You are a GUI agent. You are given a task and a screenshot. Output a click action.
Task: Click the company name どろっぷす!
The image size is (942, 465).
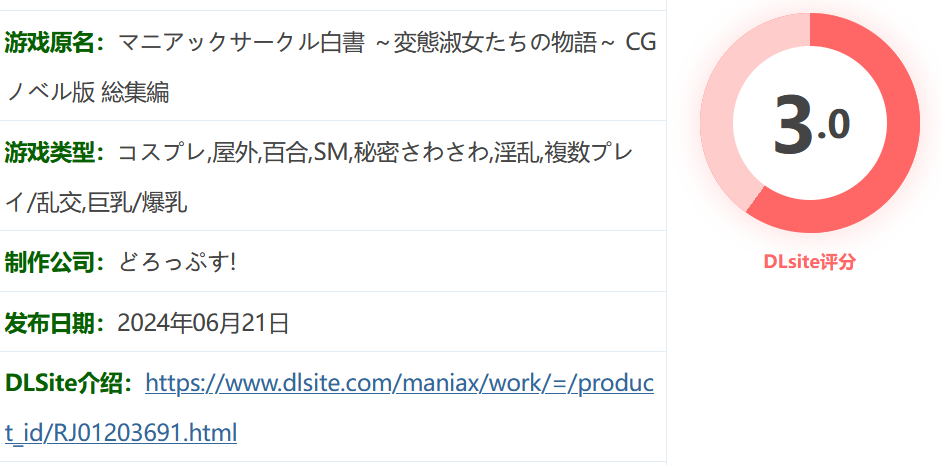(177, 263)
